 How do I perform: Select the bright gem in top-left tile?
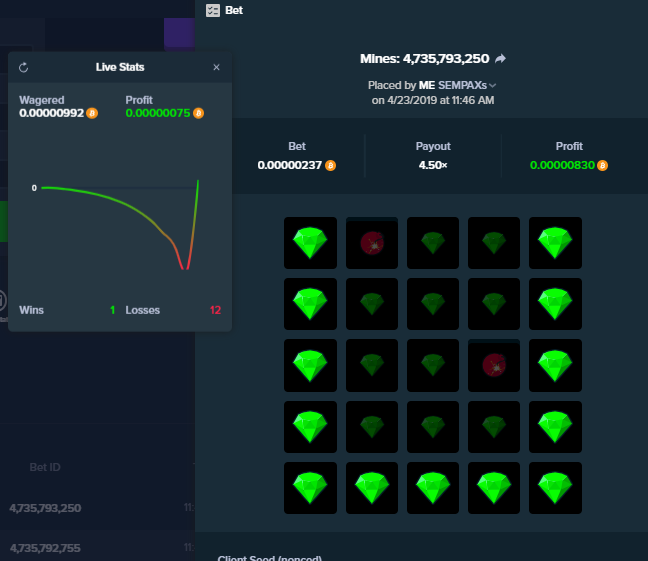[310, 243]
